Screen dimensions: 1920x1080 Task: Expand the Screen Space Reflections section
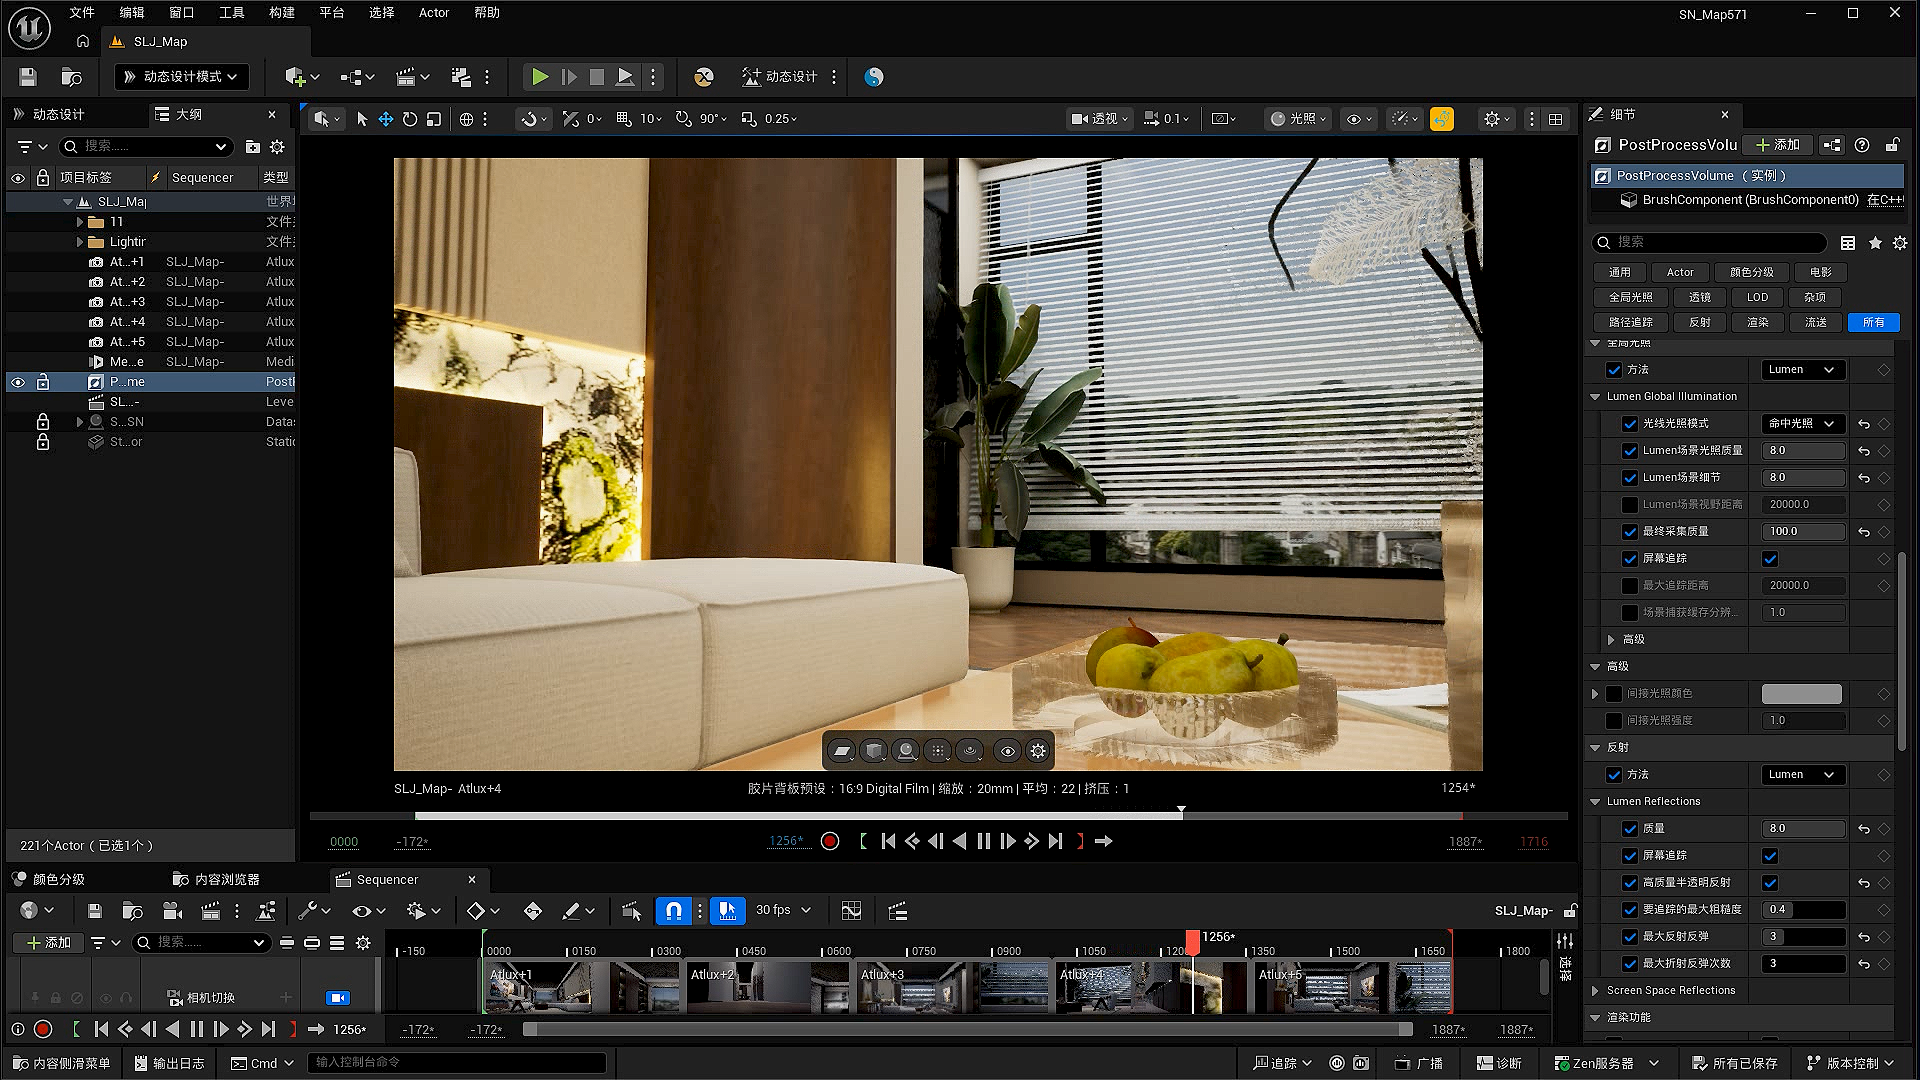tap(1595, 991)
